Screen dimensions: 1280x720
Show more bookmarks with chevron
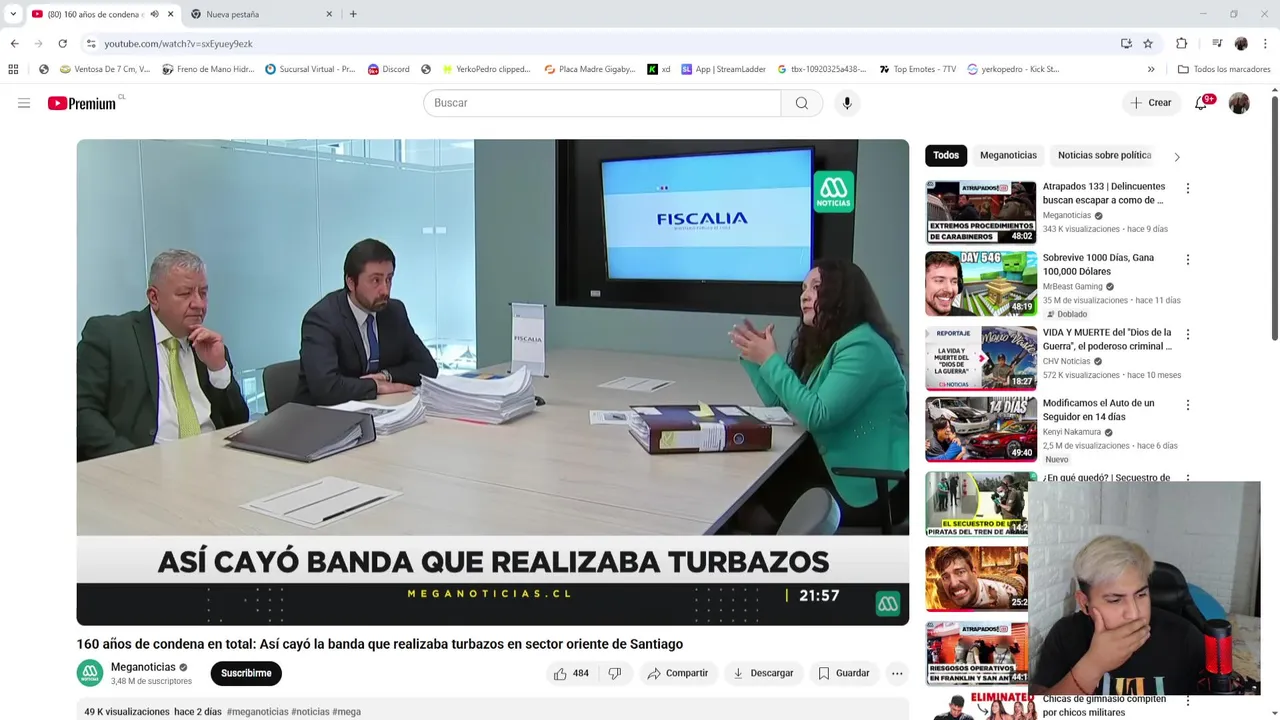1151,69
